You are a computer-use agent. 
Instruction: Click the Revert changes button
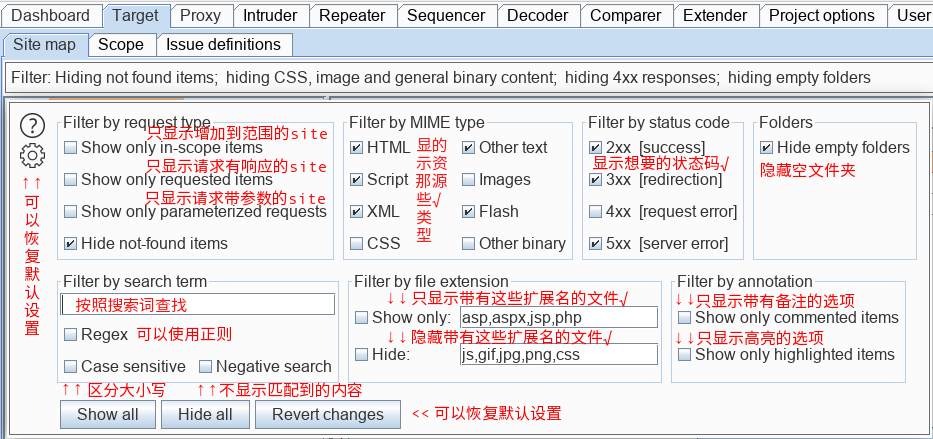tap(328, 415)
